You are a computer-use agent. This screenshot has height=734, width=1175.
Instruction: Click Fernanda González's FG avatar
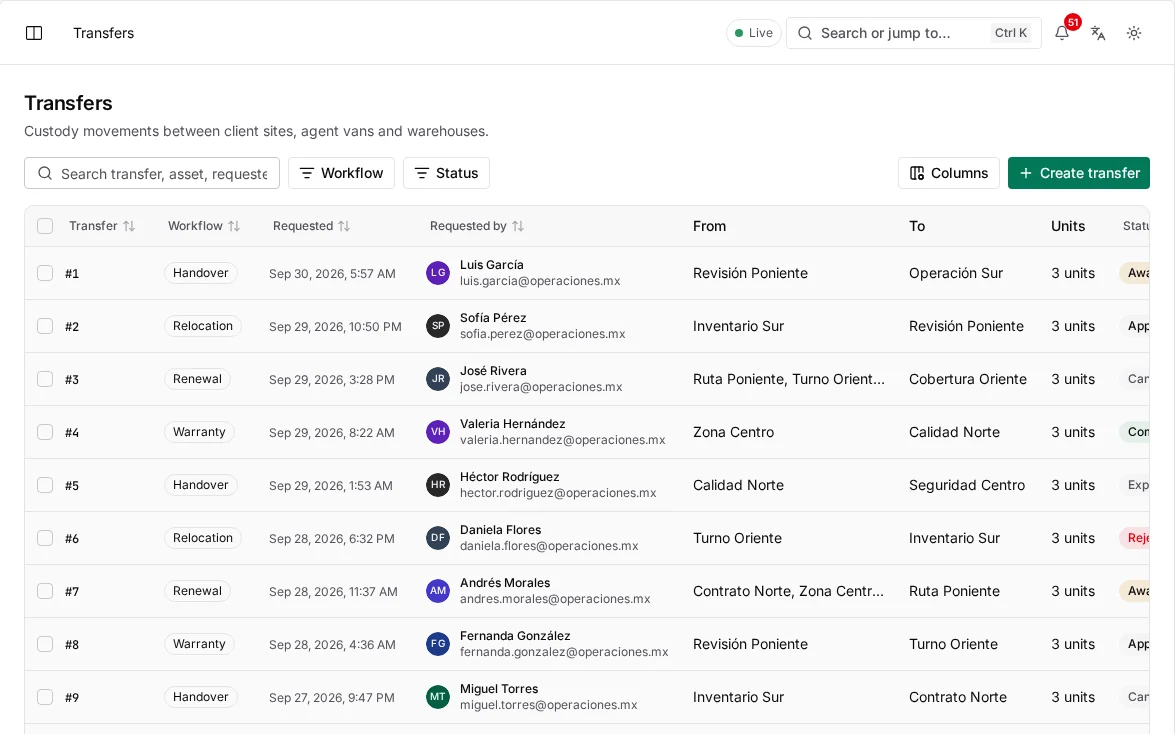coord(438,644)
